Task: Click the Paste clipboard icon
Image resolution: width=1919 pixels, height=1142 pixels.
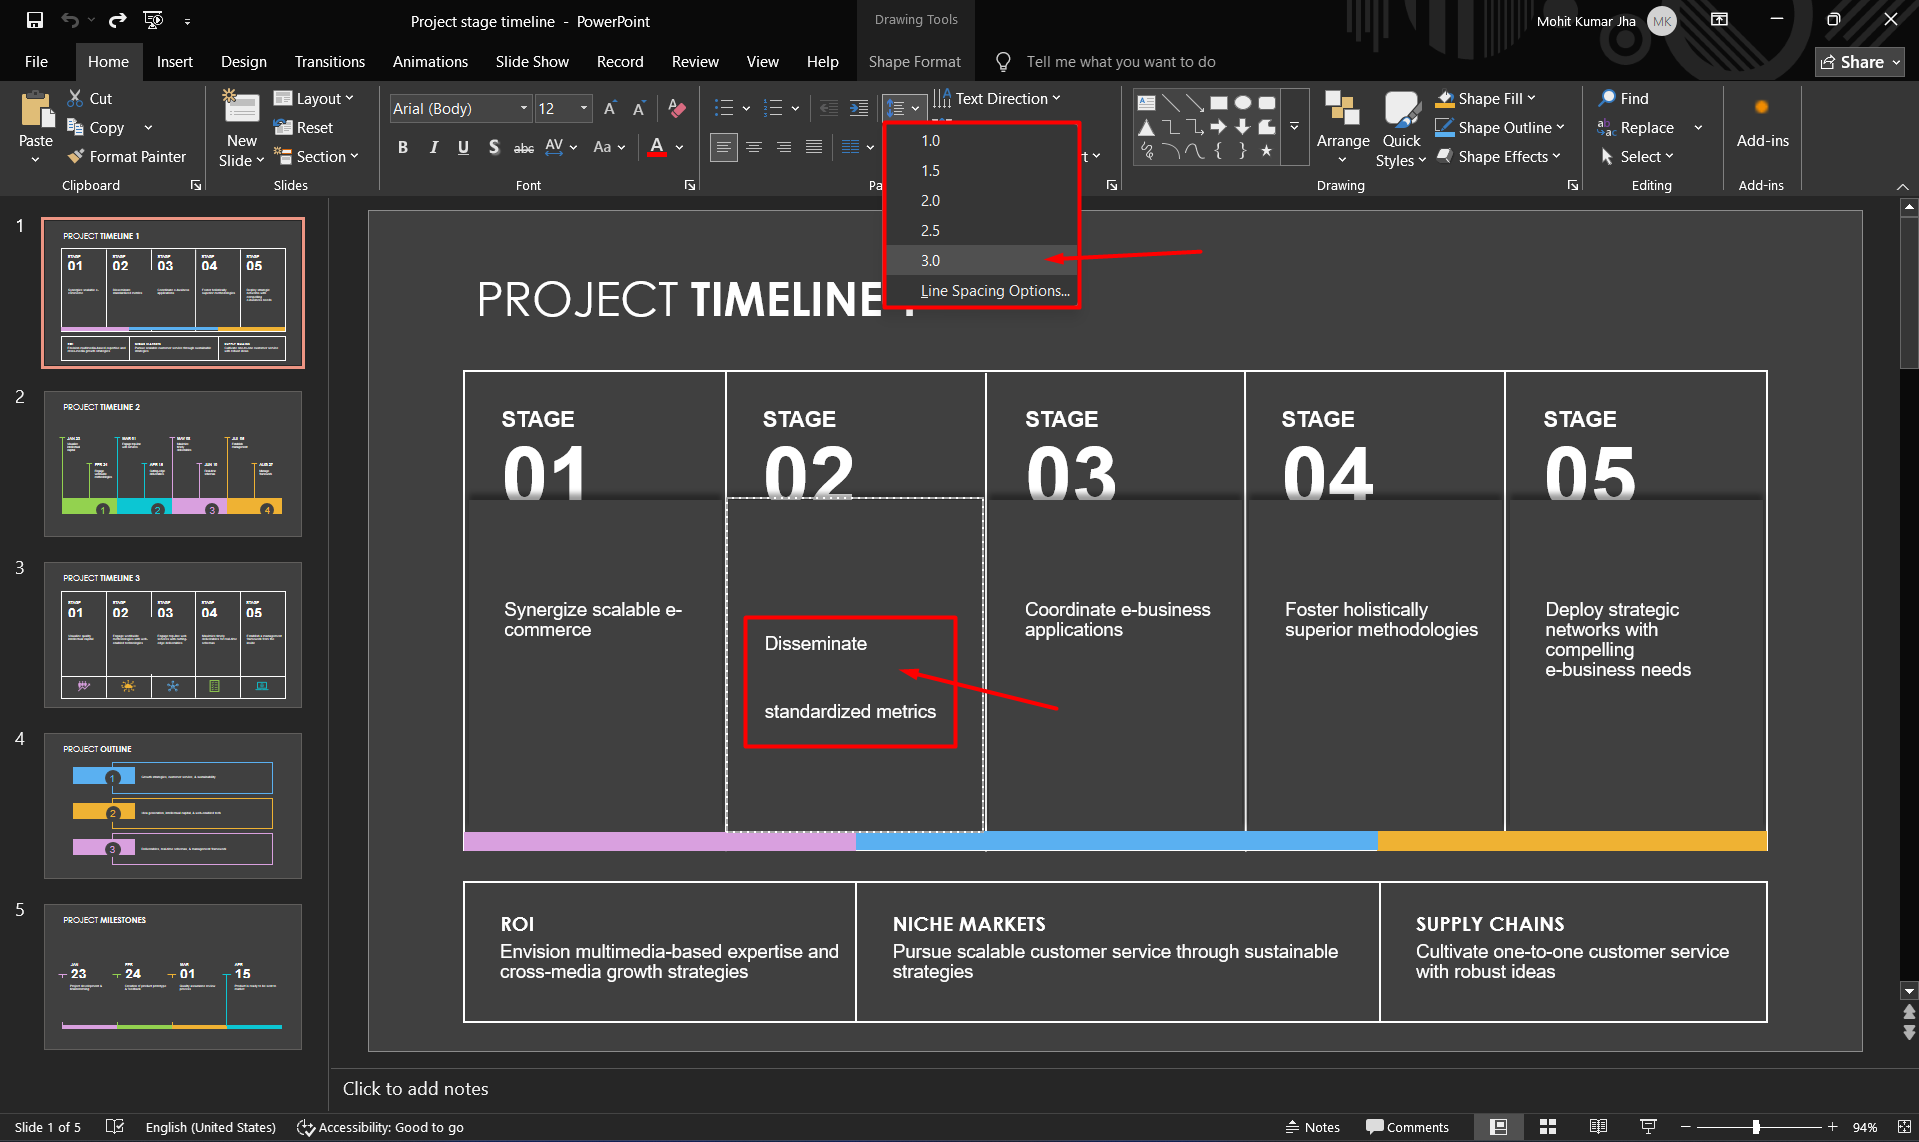Action: pyautogui.click(x=37, y=109)
